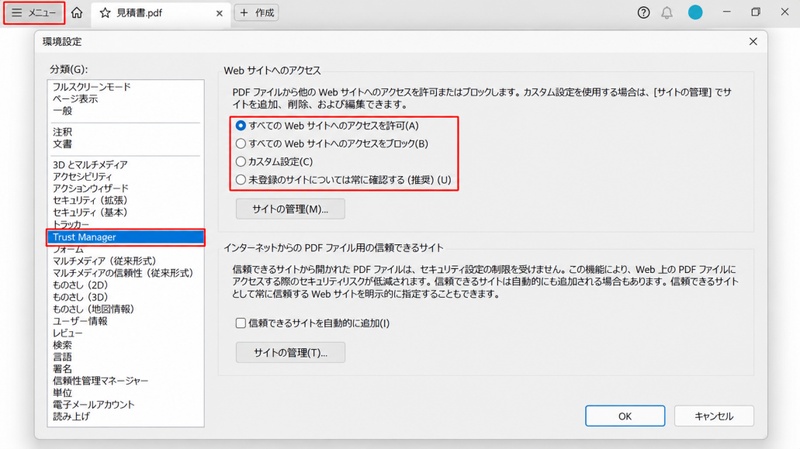Select 文書 category

(63, 144)
